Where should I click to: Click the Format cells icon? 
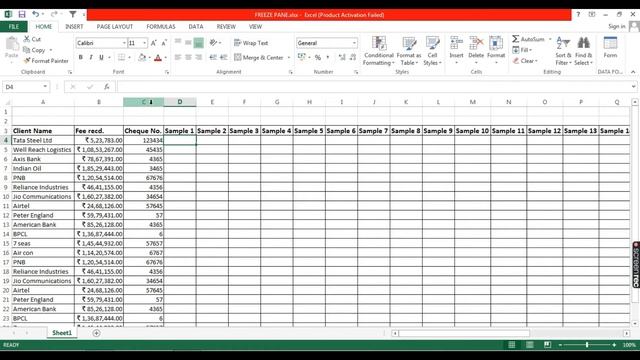(x=496, y=43)
